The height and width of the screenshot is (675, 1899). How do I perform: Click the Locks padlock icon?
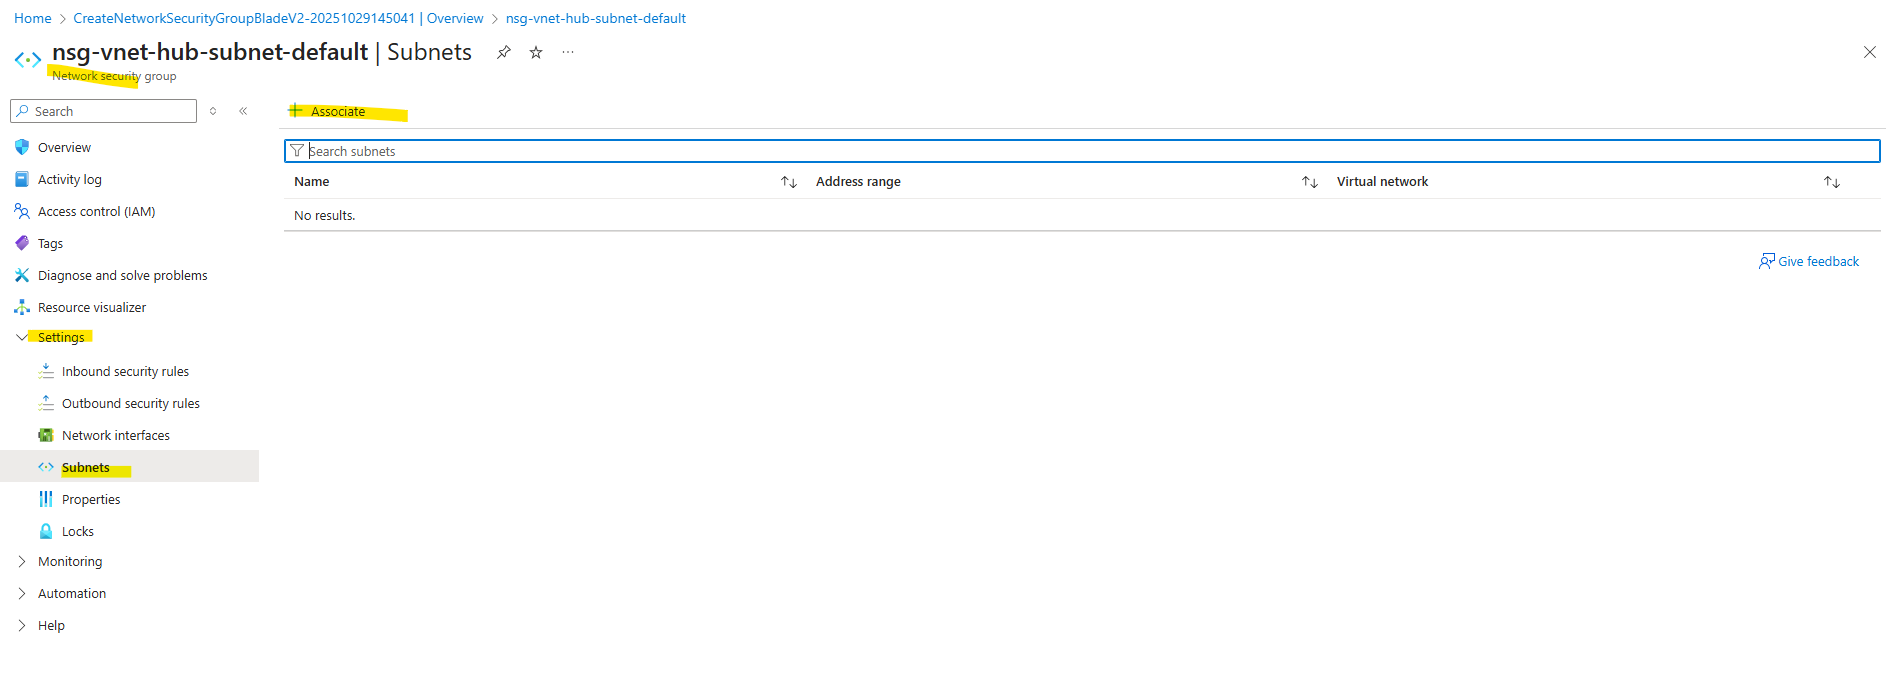(x=46, y=531)
